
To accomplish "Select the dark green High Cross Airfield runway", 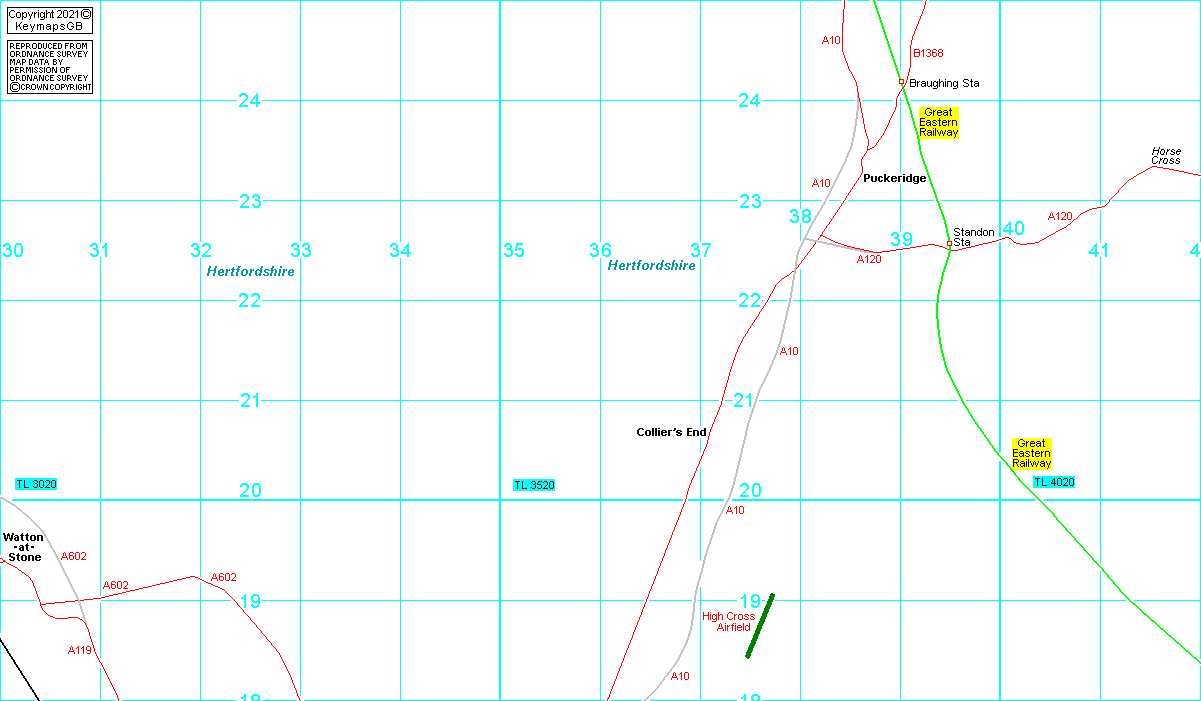I will click(760, 626).
